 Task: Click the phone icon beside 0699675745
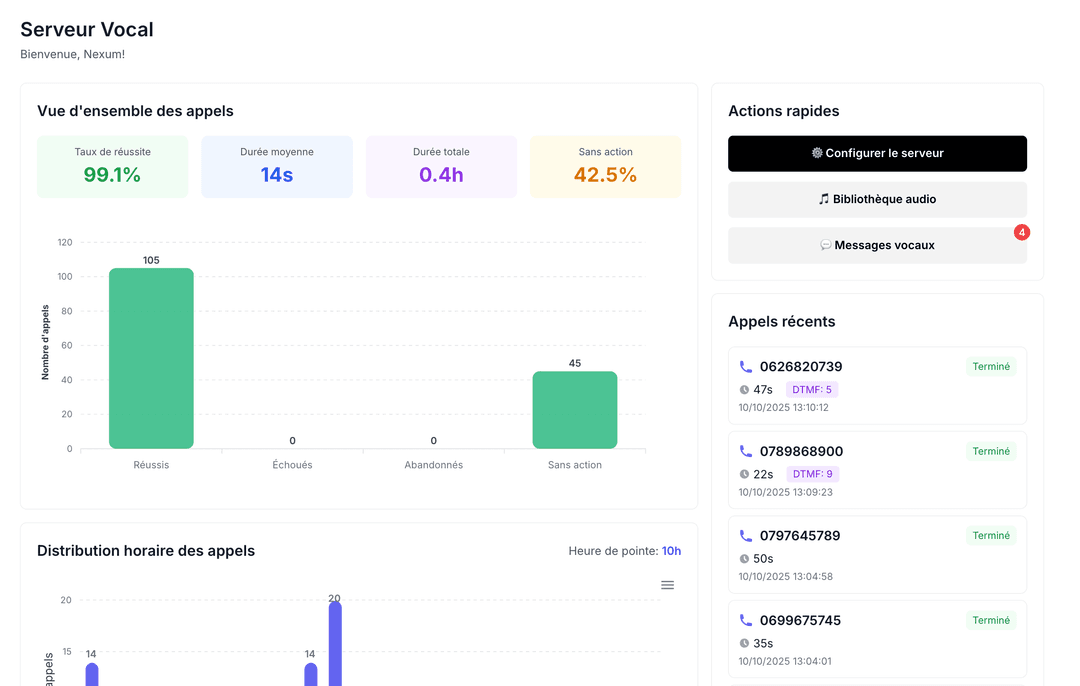coord(745,620)
